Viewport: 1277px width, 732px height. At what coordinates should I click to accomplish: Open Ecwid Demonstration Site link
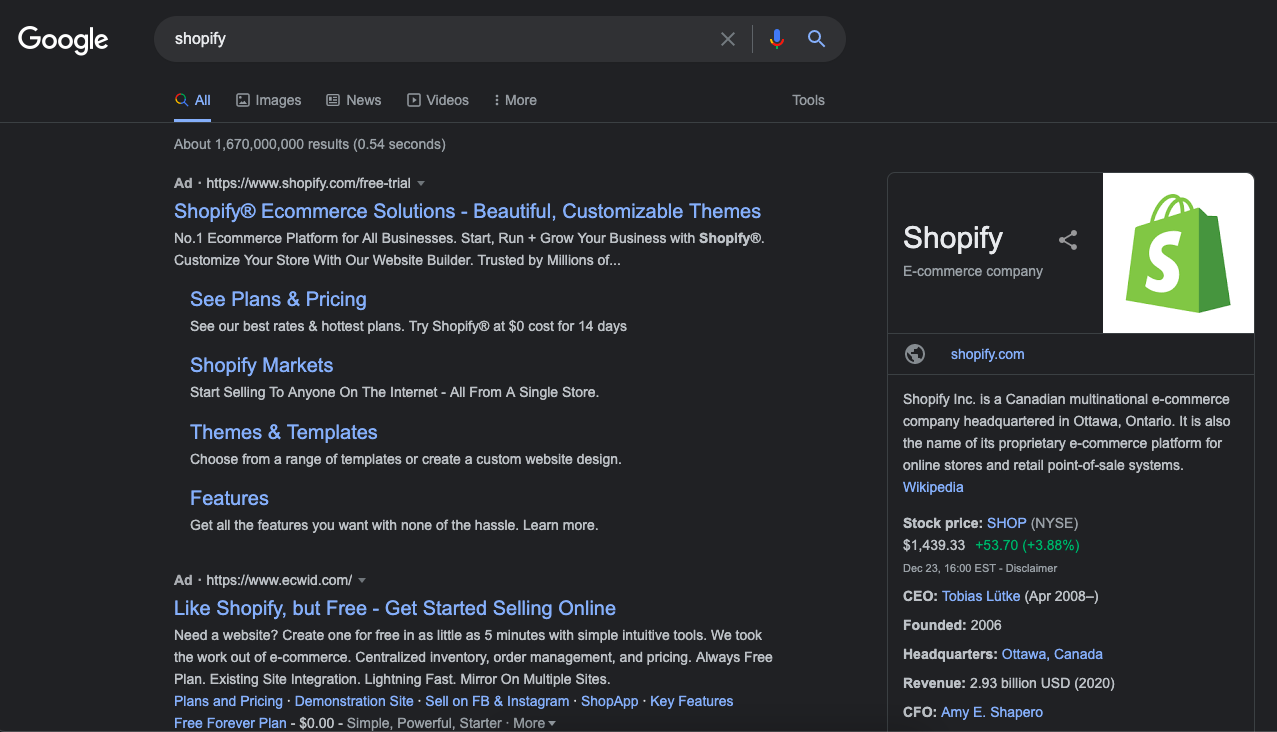coord(354,701)
